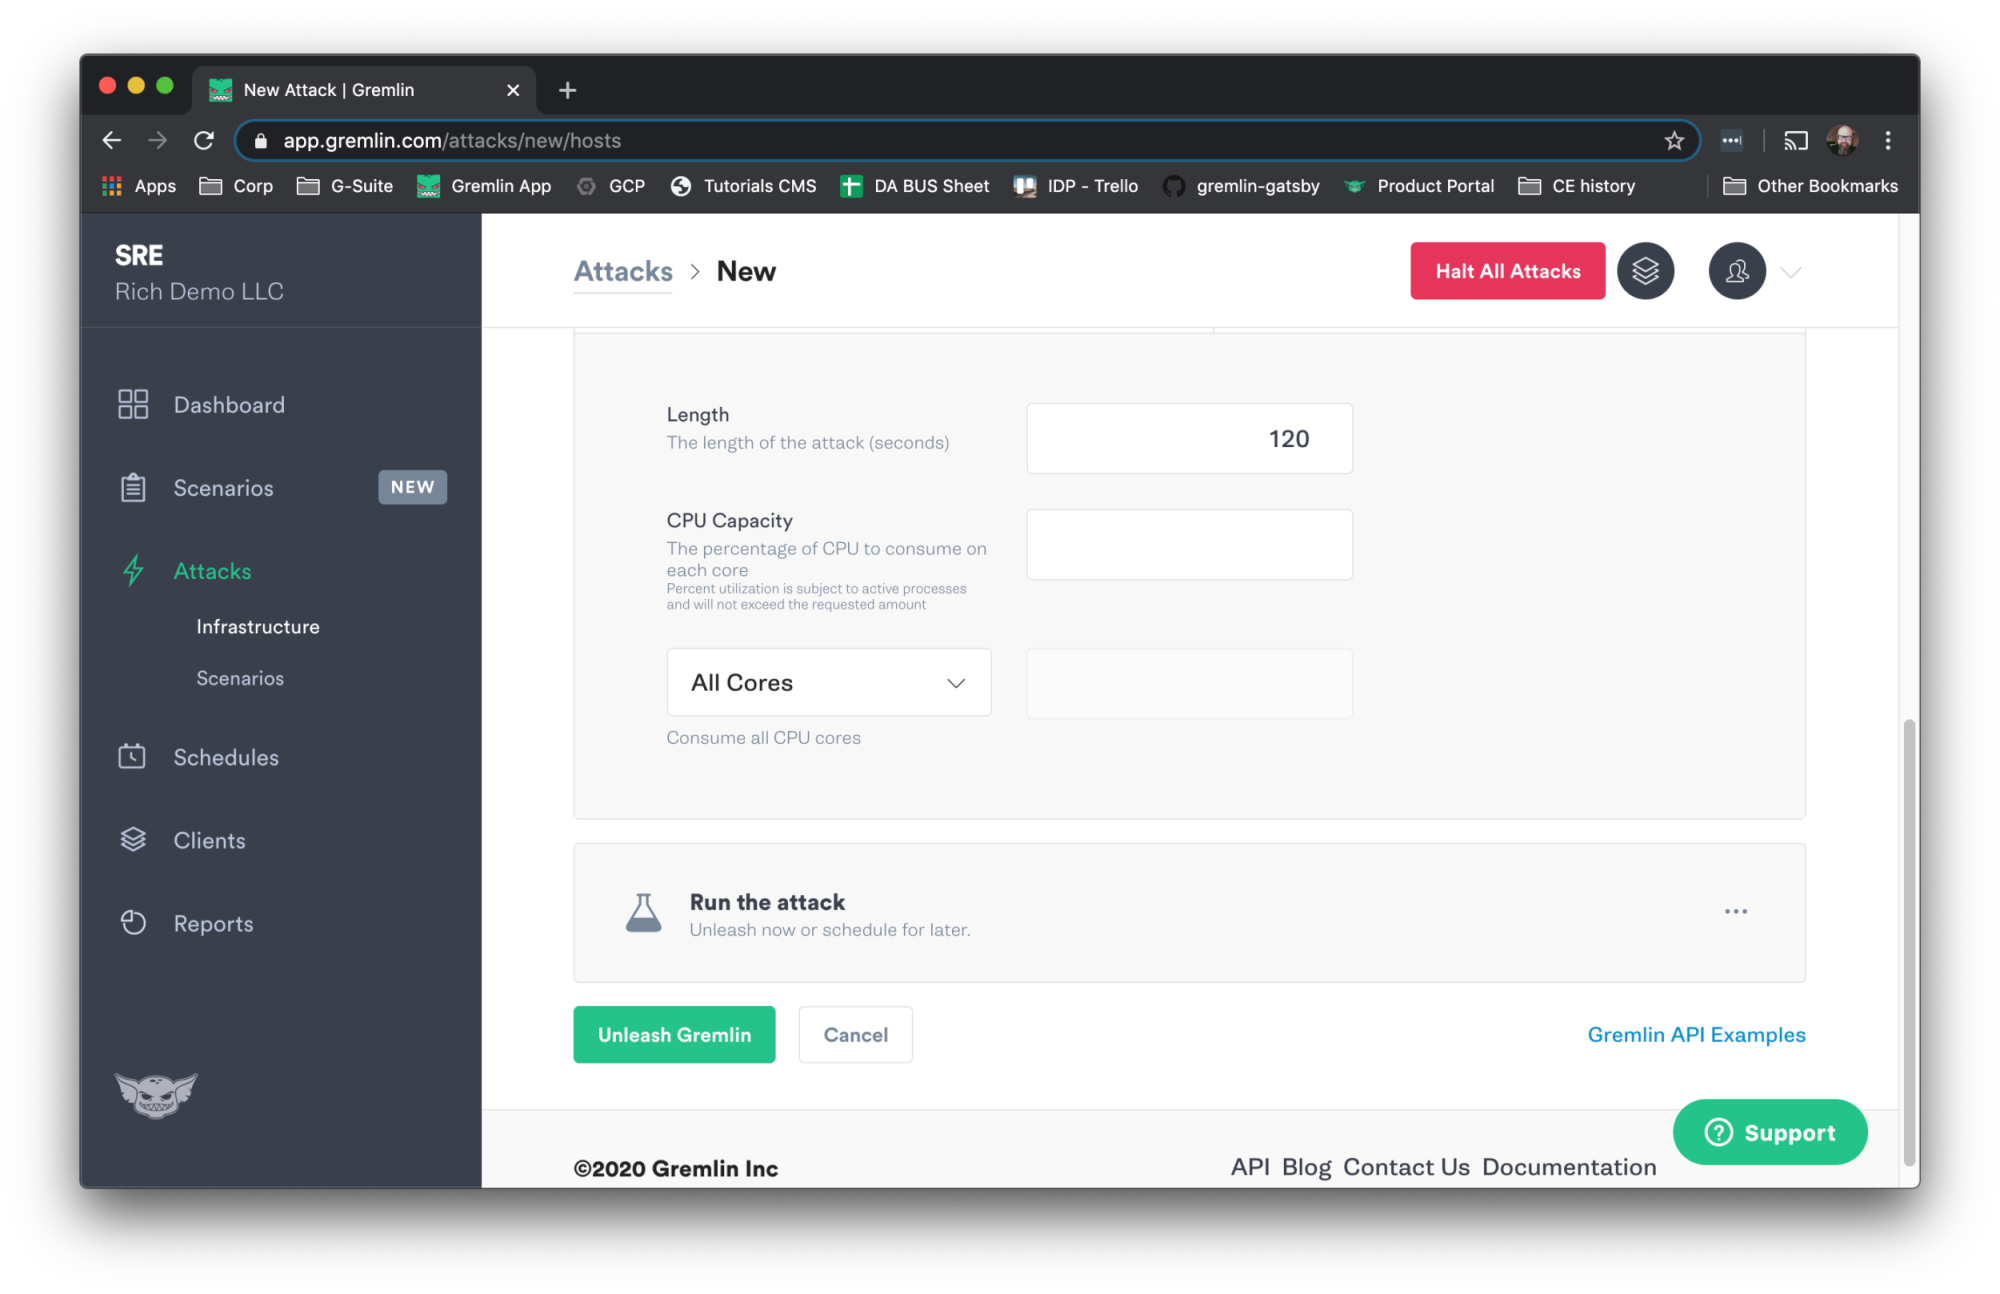Screen dimensions: 2000x1294
Task: Open the GCP bookmark
Action: pyautogui.click(x=611, y=186)
